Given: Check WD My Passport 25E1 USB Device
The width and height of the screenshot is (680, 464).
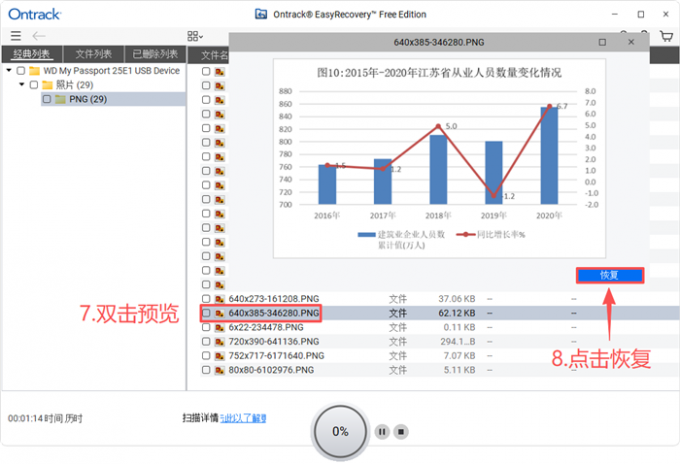Looking at the screenshot, I should coord(21,71).
